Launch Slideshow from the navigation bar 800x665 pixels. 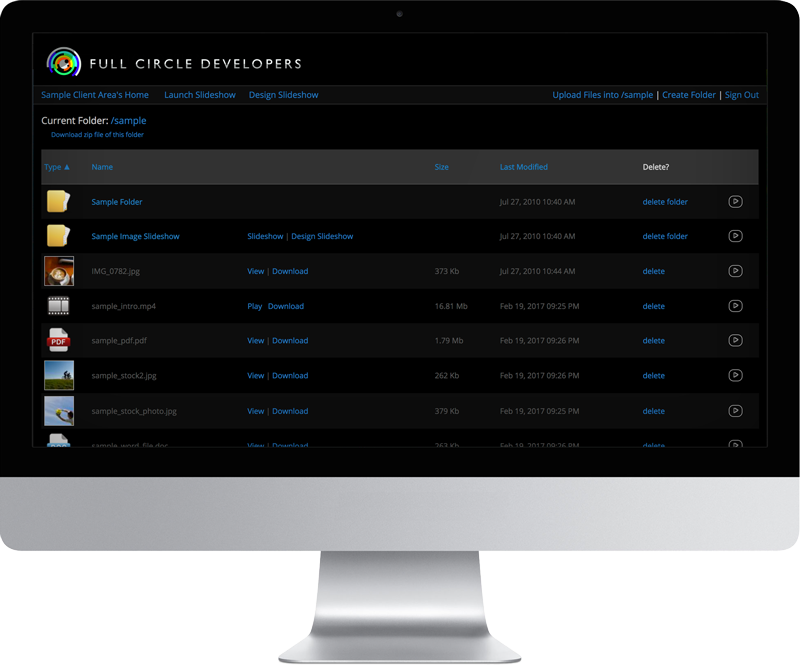click(x=200, y=95)
